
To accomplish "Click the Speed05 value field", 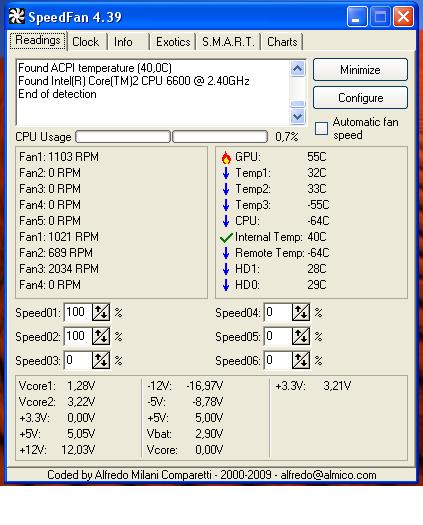I will pos(278,336).
